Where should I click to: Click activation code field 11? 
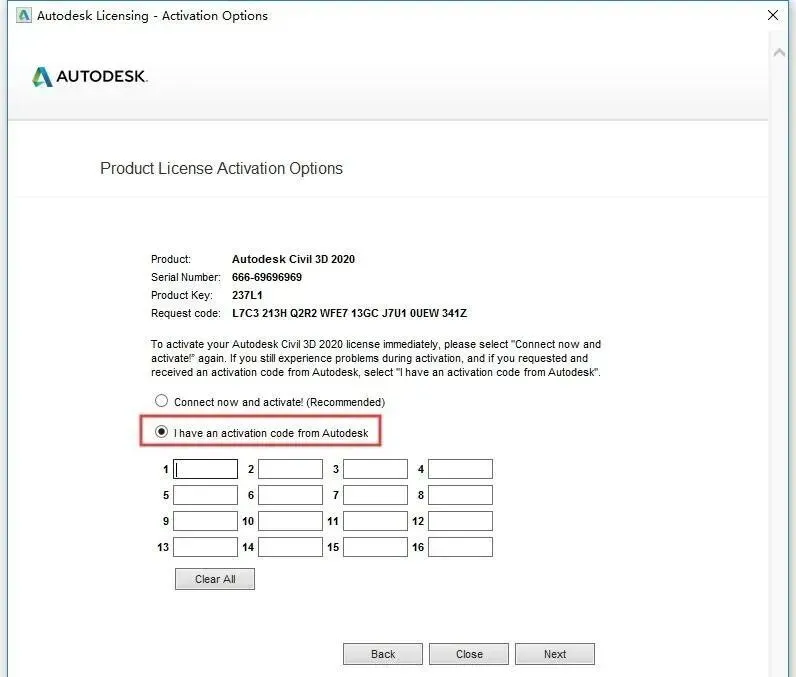(x=375, y=521)
